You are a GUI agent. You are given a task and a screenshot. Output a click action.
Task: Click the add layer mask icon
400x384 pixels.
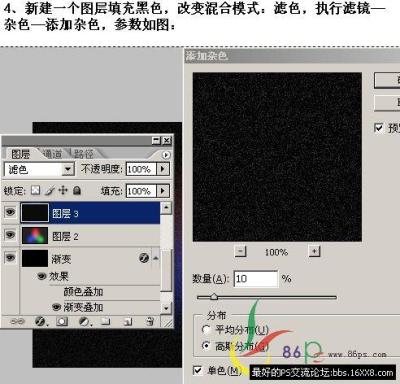point(62,321)
